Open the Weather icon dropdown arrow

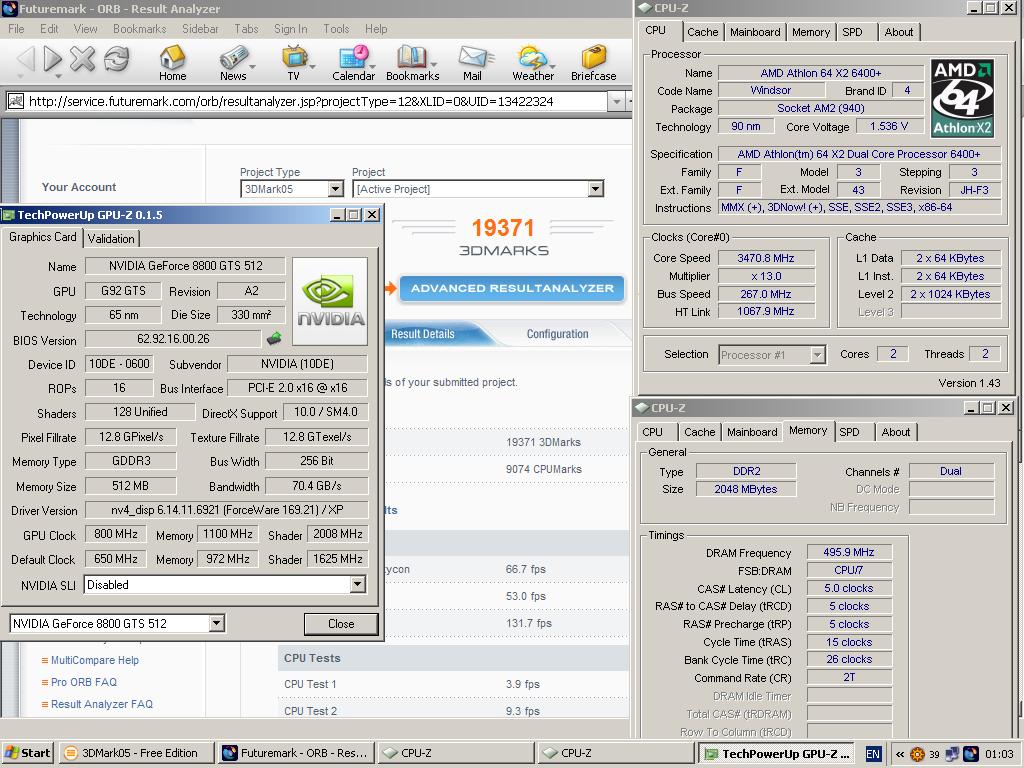552,67
